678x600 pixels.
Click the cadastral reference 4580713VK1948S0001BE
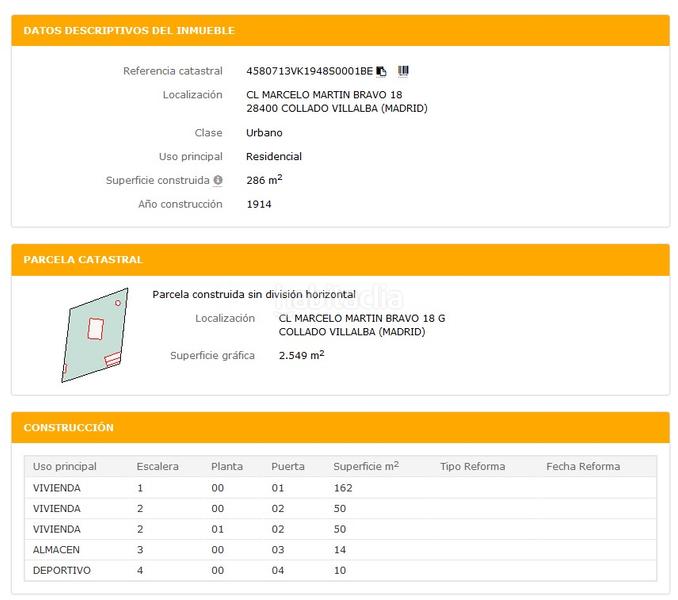click(x=309, y=71)
